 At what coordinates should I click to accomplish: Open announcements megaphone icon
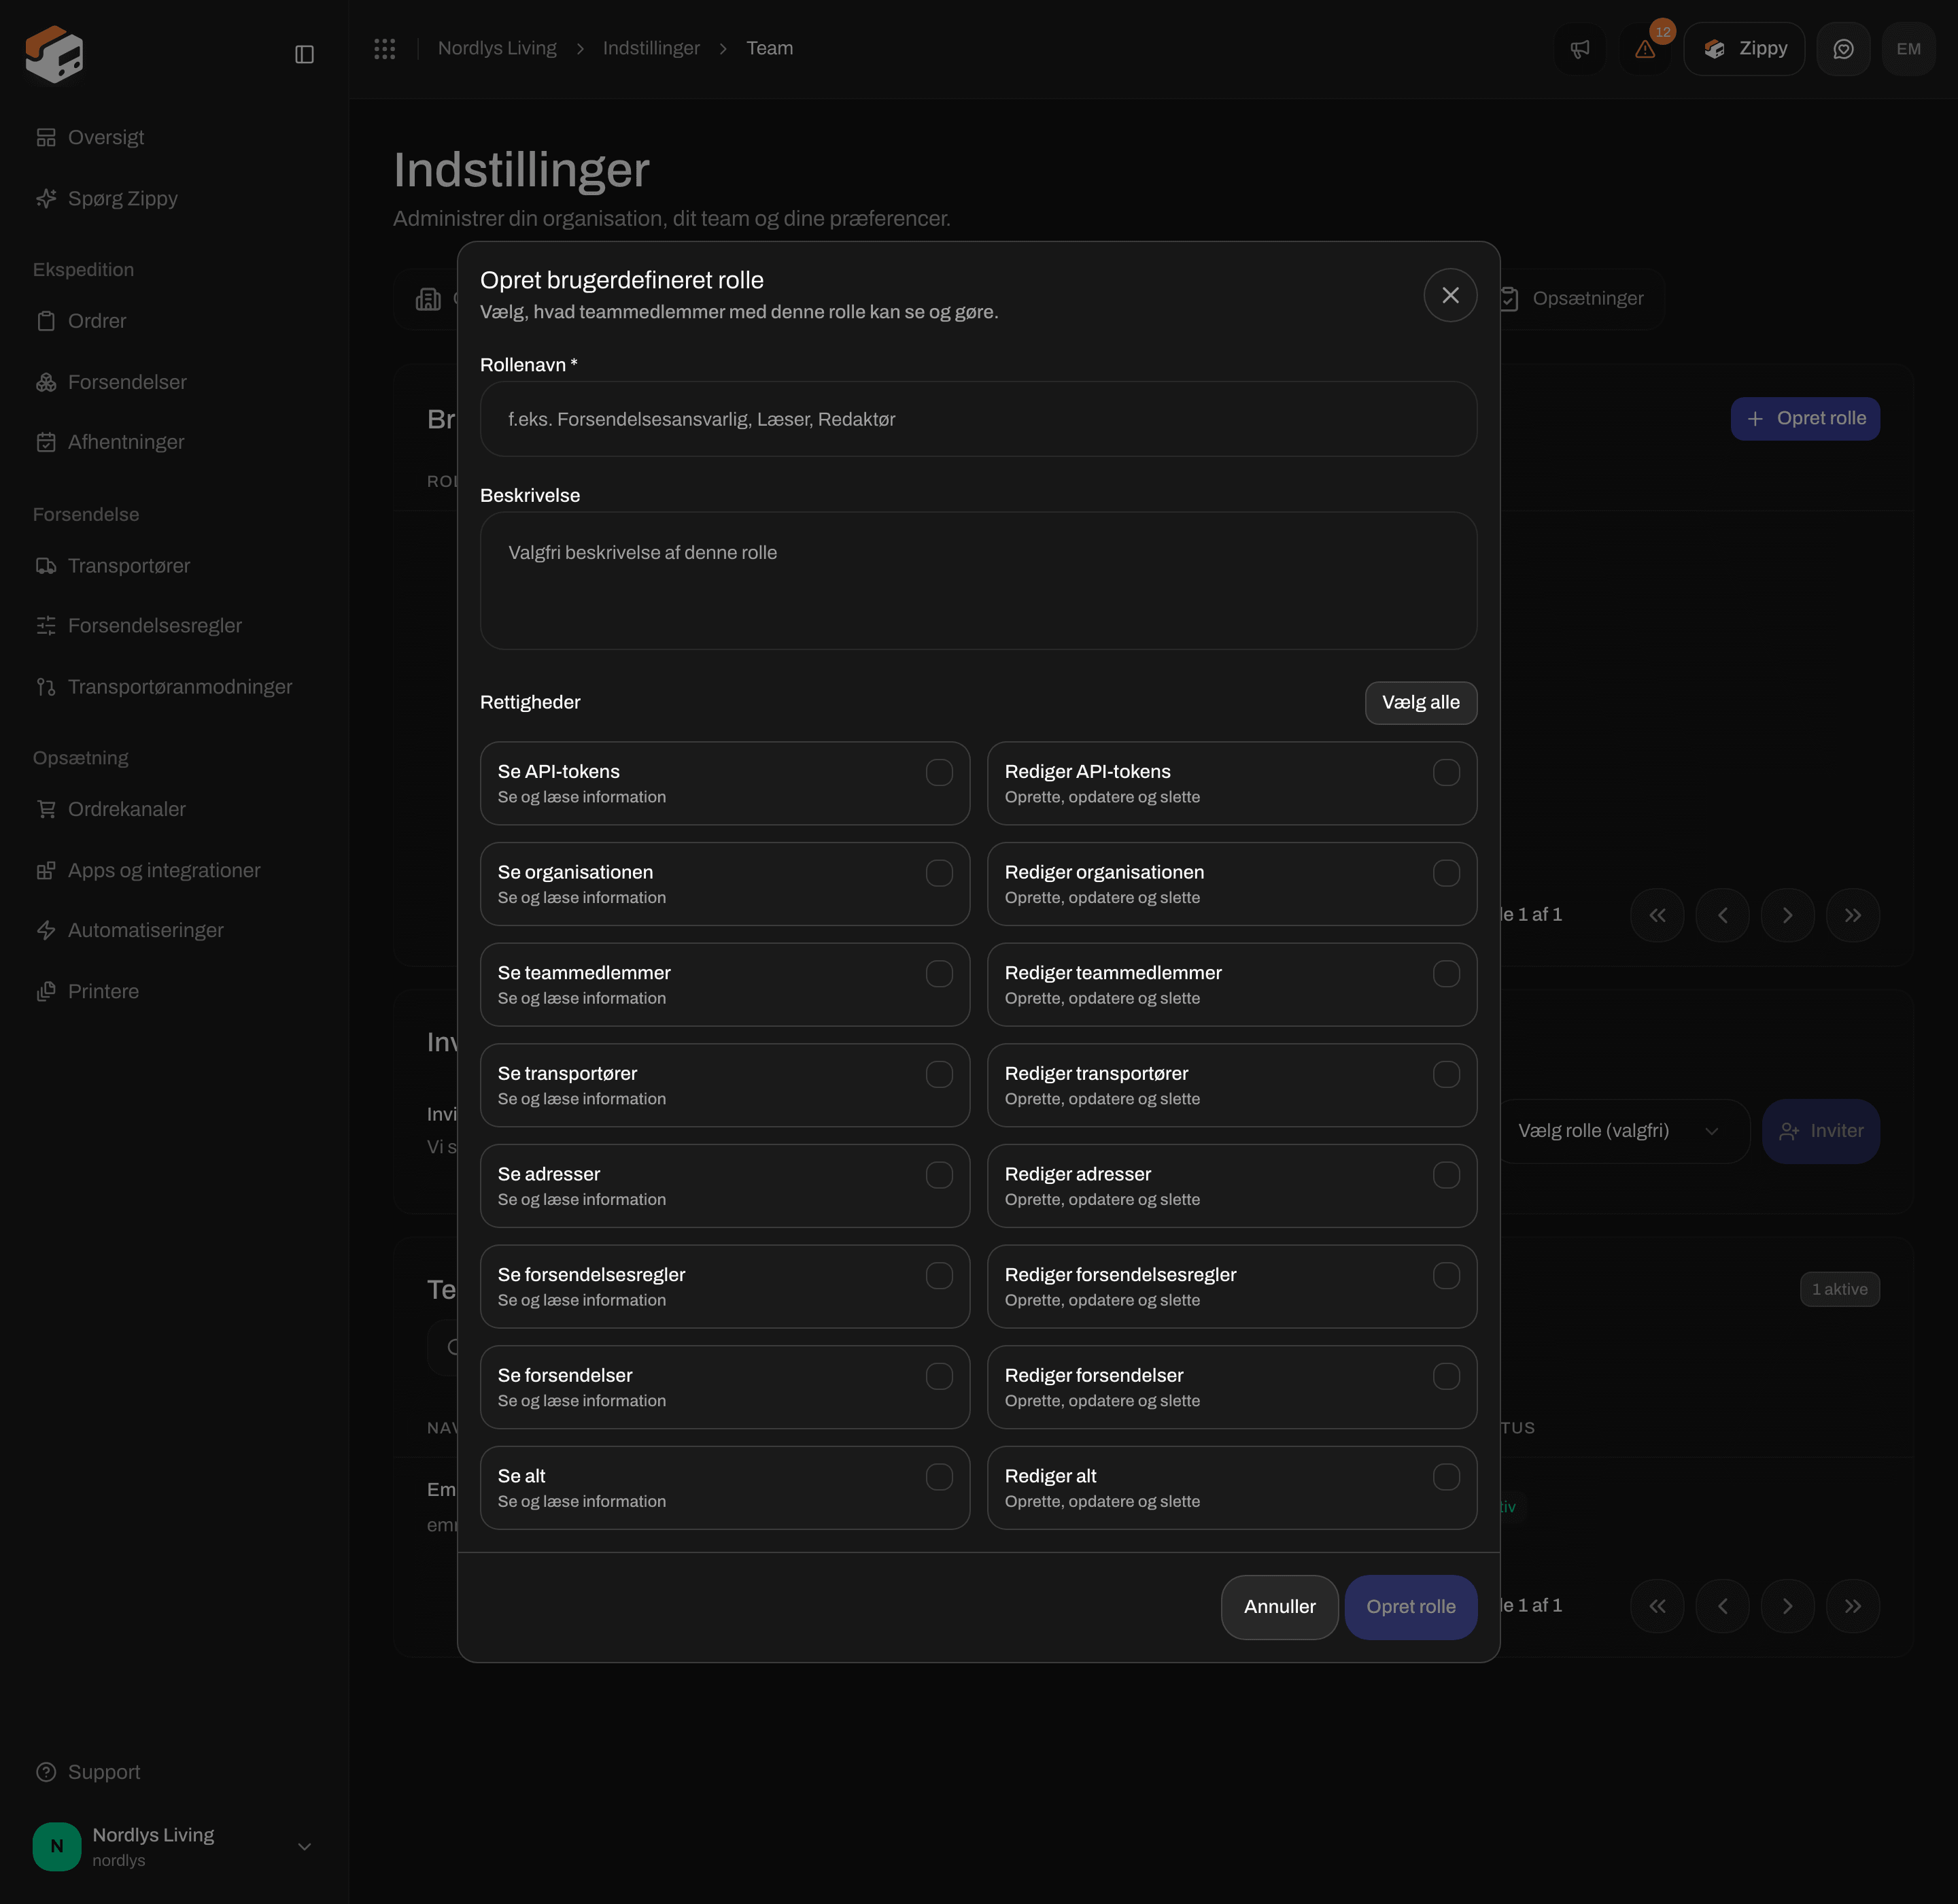coord(1580,49)
